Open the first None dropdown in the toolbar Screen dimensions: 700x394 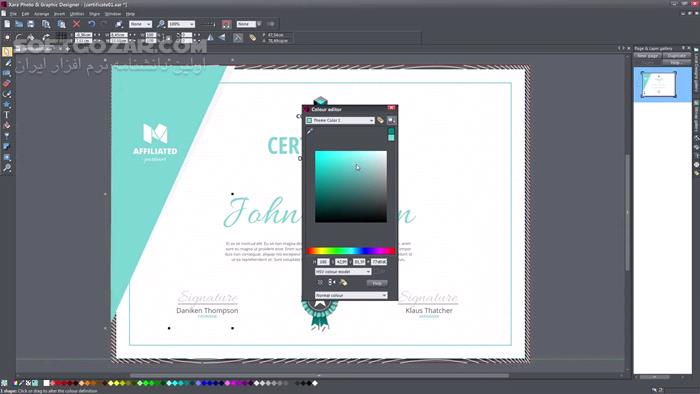coord(140,24)
